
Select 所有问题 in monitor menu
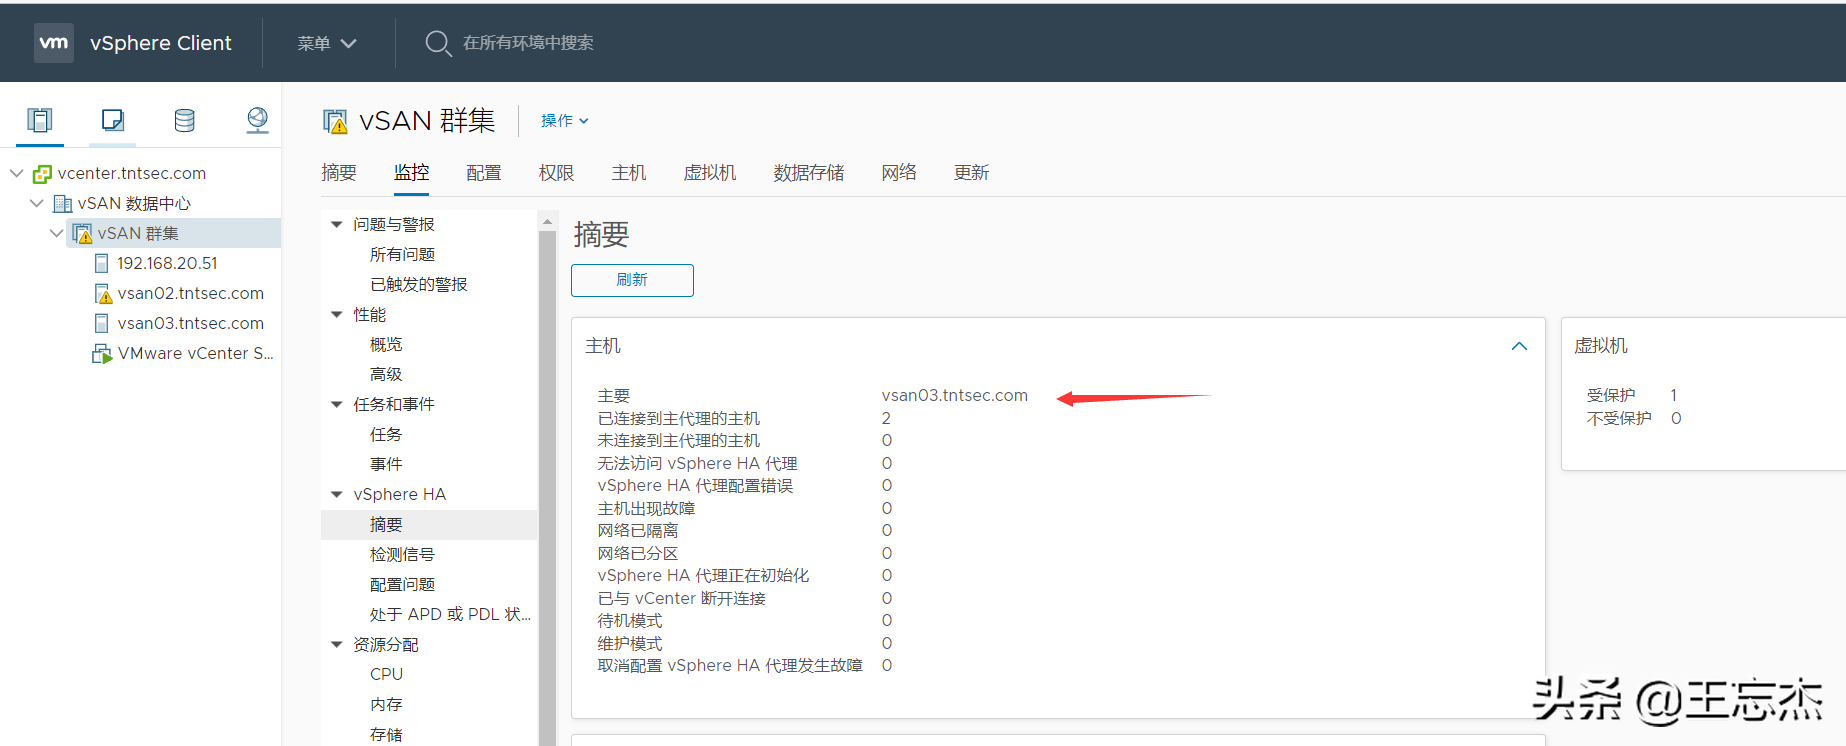pos(402,254)
